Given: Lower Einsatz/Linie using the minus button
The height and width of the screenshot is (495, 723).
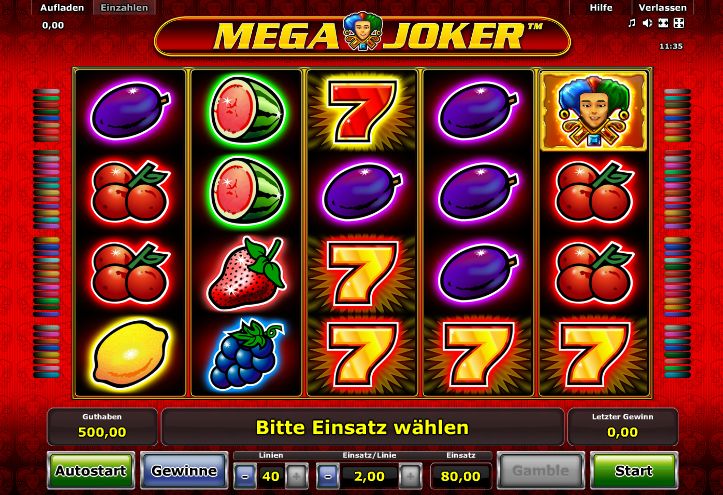Looking at the screenshot, I should [328, 476].
